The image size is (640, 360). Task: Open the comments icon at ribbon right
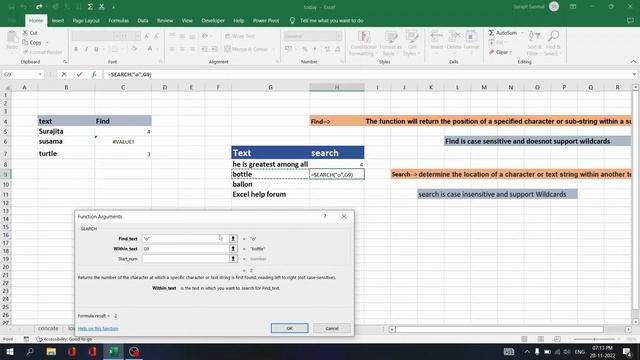pyautogui.click(x=630, y=20)
